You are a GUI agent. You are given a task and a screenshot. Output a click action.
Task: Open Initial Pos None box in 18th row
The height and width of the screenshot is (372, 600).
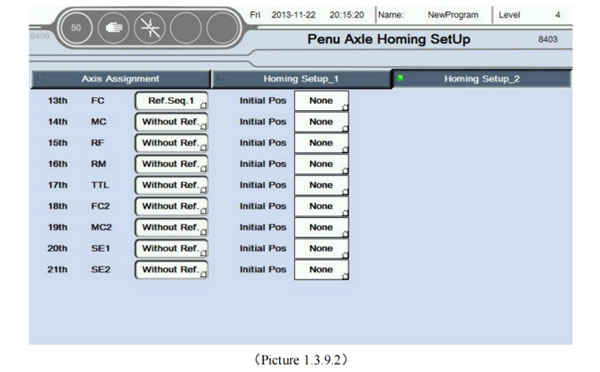(321, 206)
